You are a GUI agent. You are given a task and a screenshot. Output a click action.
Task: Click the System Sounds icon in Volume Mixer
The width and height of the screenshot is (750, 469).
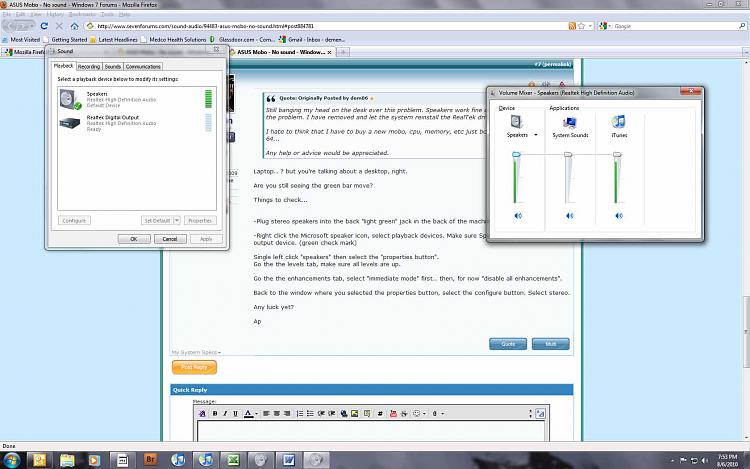point(570,122)
